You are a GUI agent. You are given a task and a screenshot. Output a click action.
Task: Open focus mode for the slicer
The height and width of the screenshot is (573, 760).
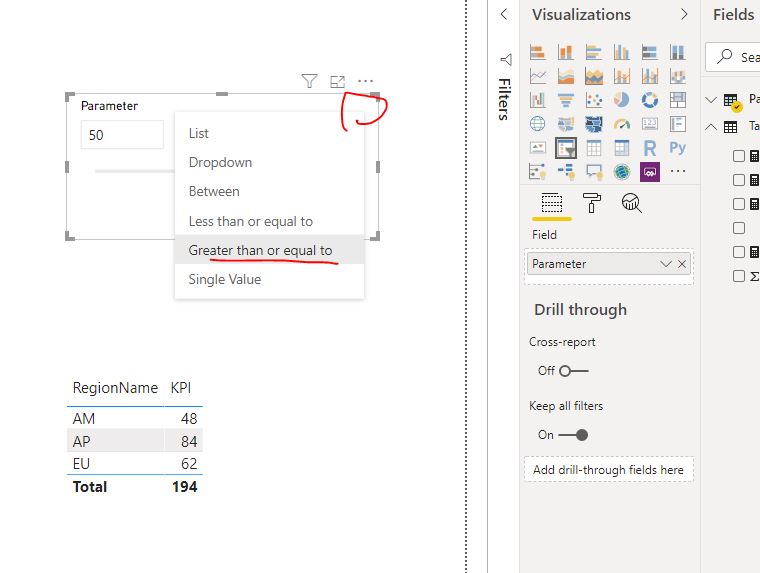tap(337, 81)
